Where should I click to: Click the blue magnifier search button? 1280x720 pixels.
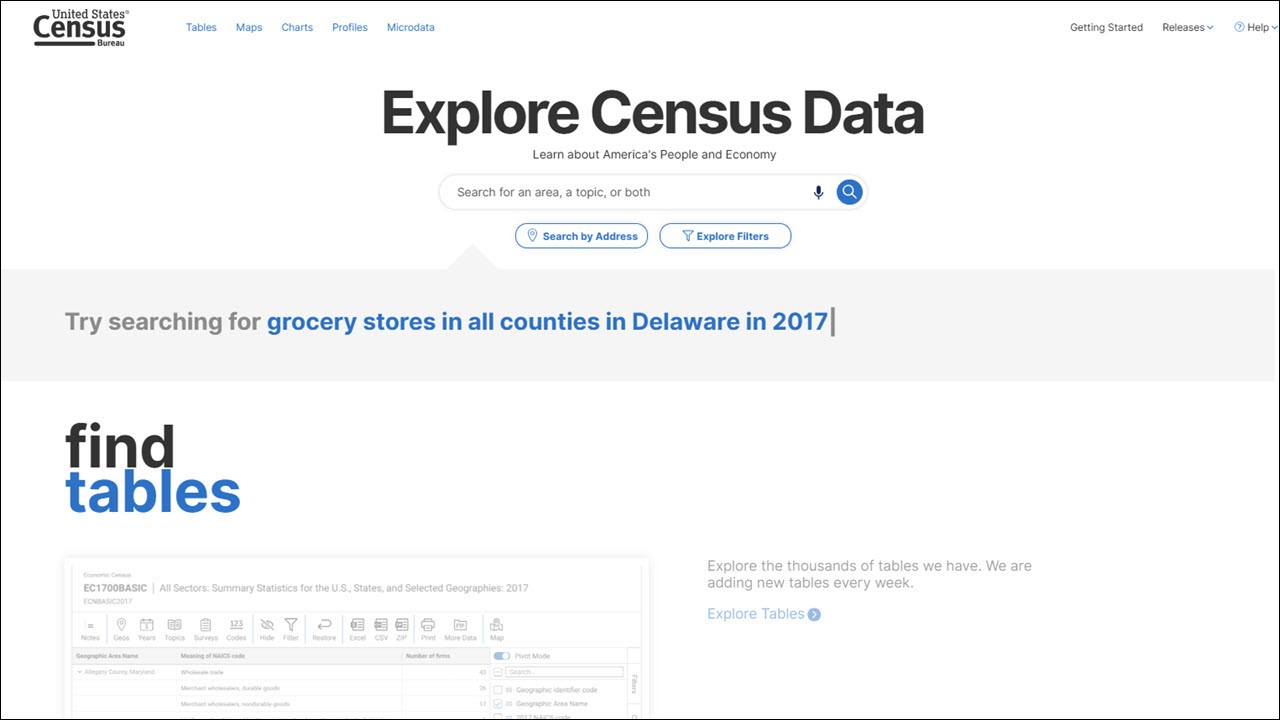pos(849,192)
